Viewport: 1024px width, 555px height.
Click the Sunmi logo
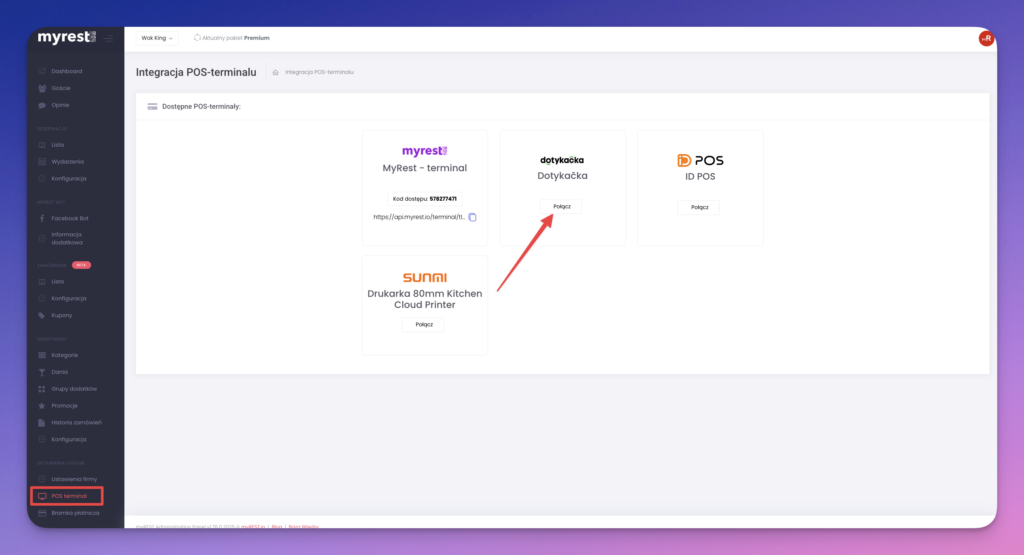click(x=424, y=278)
